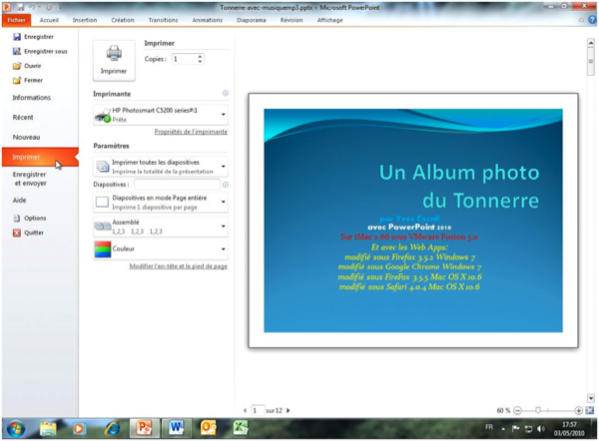This screenshot has width=599, height=441.
Task: Click printer info icon beside Imprimante
Action: tap(225, 93)
